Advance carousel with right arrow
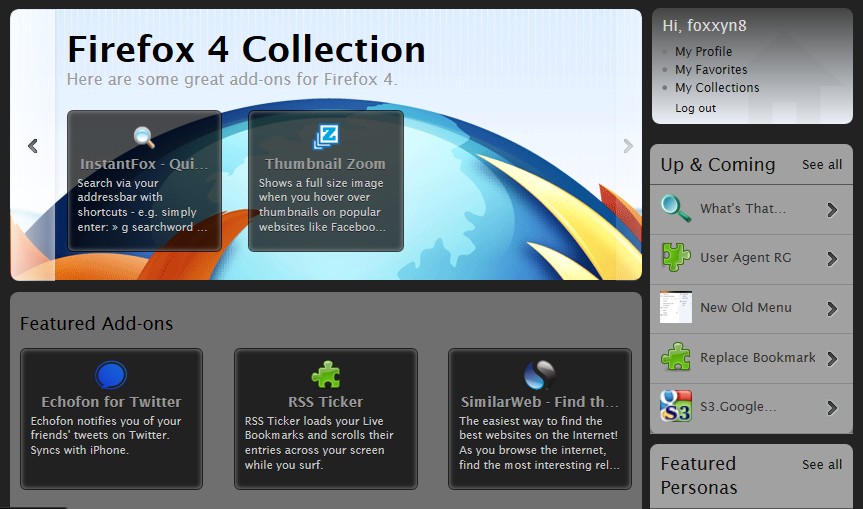 click(x=628, y=146)
